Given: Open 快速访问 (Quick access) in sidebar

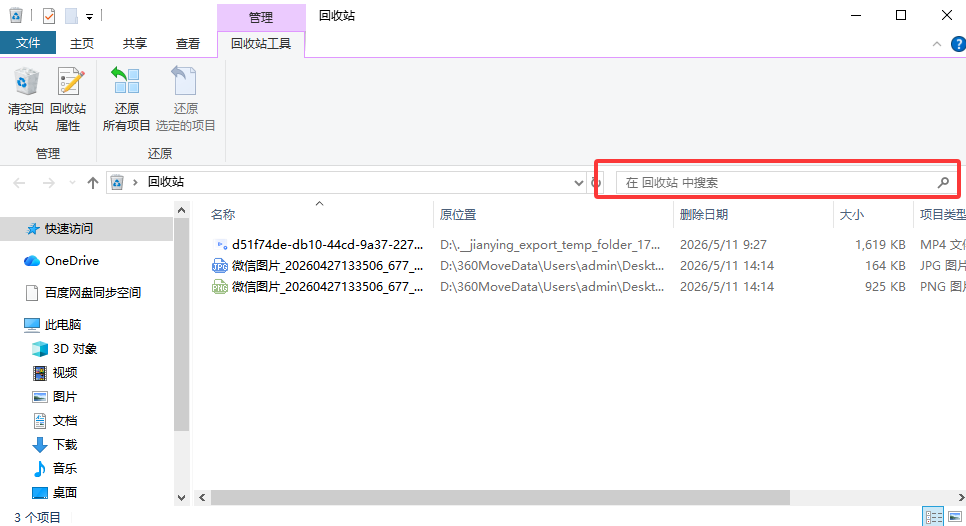Looking at the screenshot, I should (68, 229).
